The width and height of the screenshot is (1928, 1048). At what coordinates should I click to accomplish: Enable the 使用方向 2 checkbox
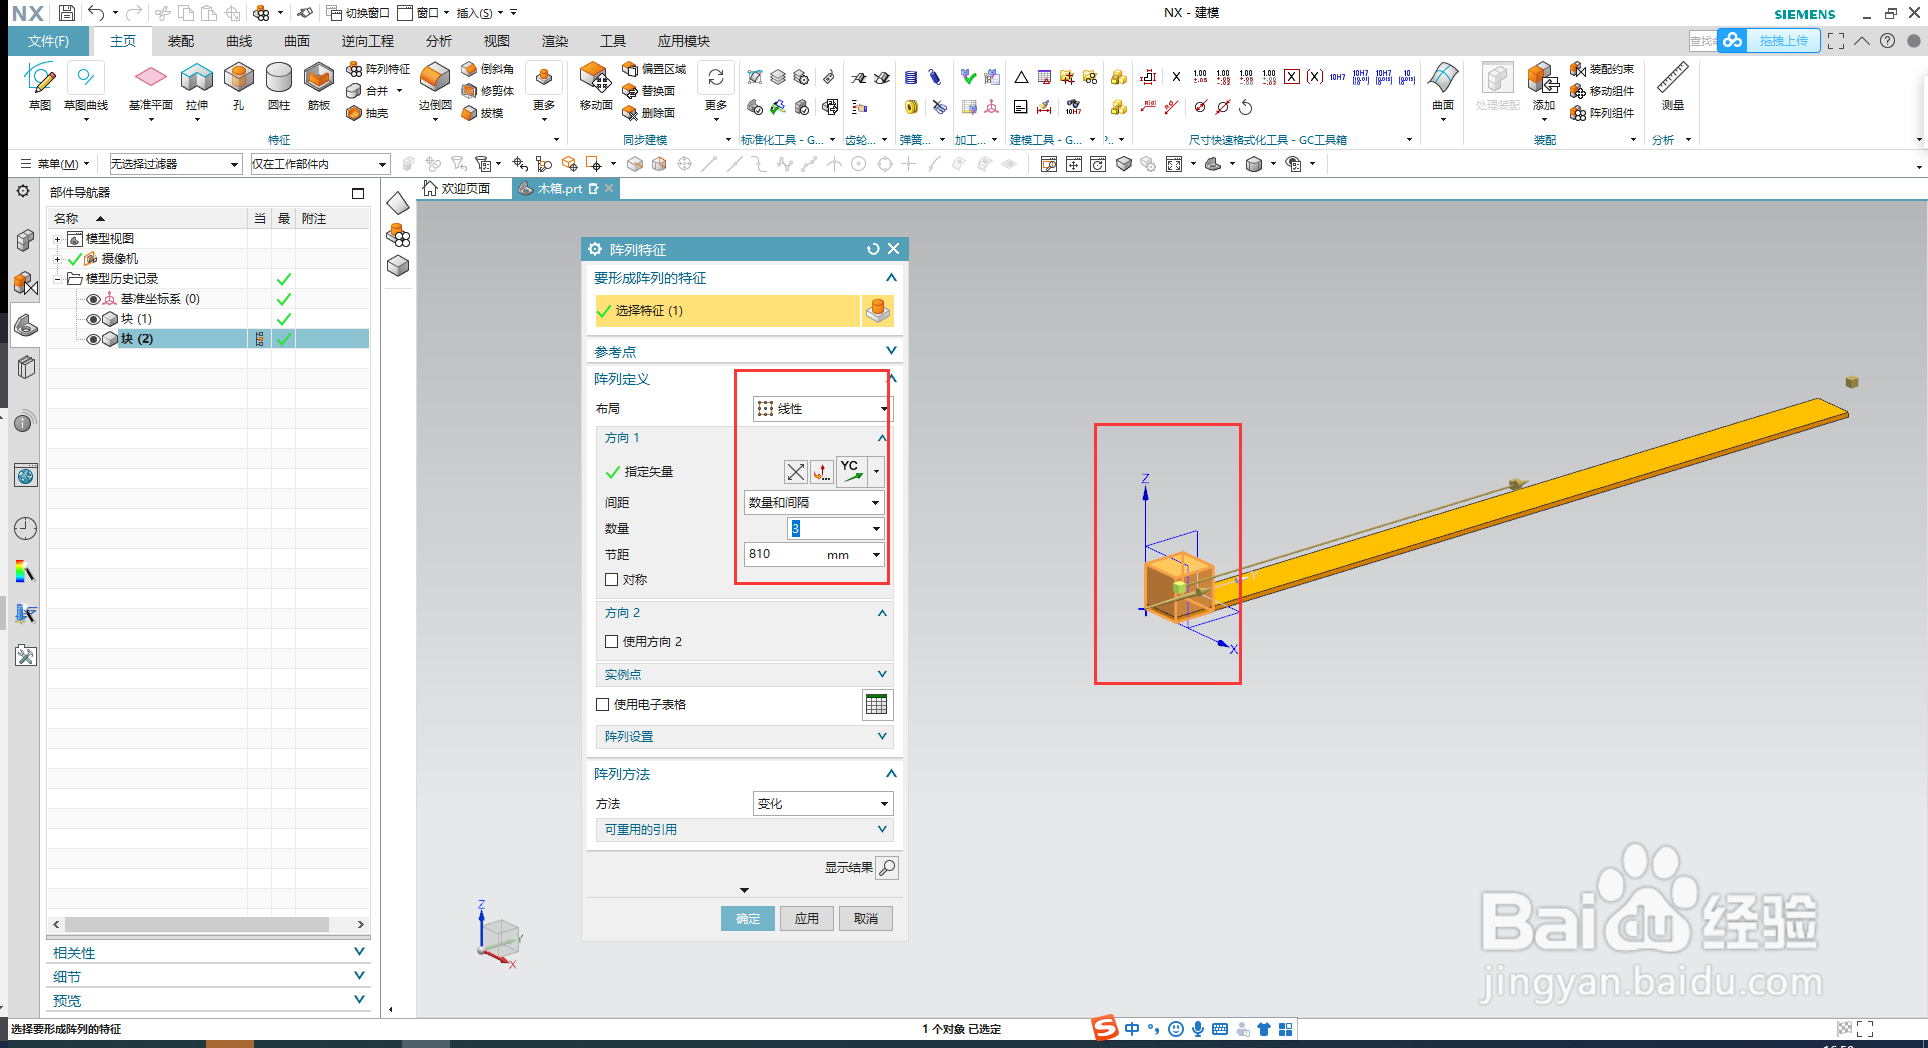(611, 642)
